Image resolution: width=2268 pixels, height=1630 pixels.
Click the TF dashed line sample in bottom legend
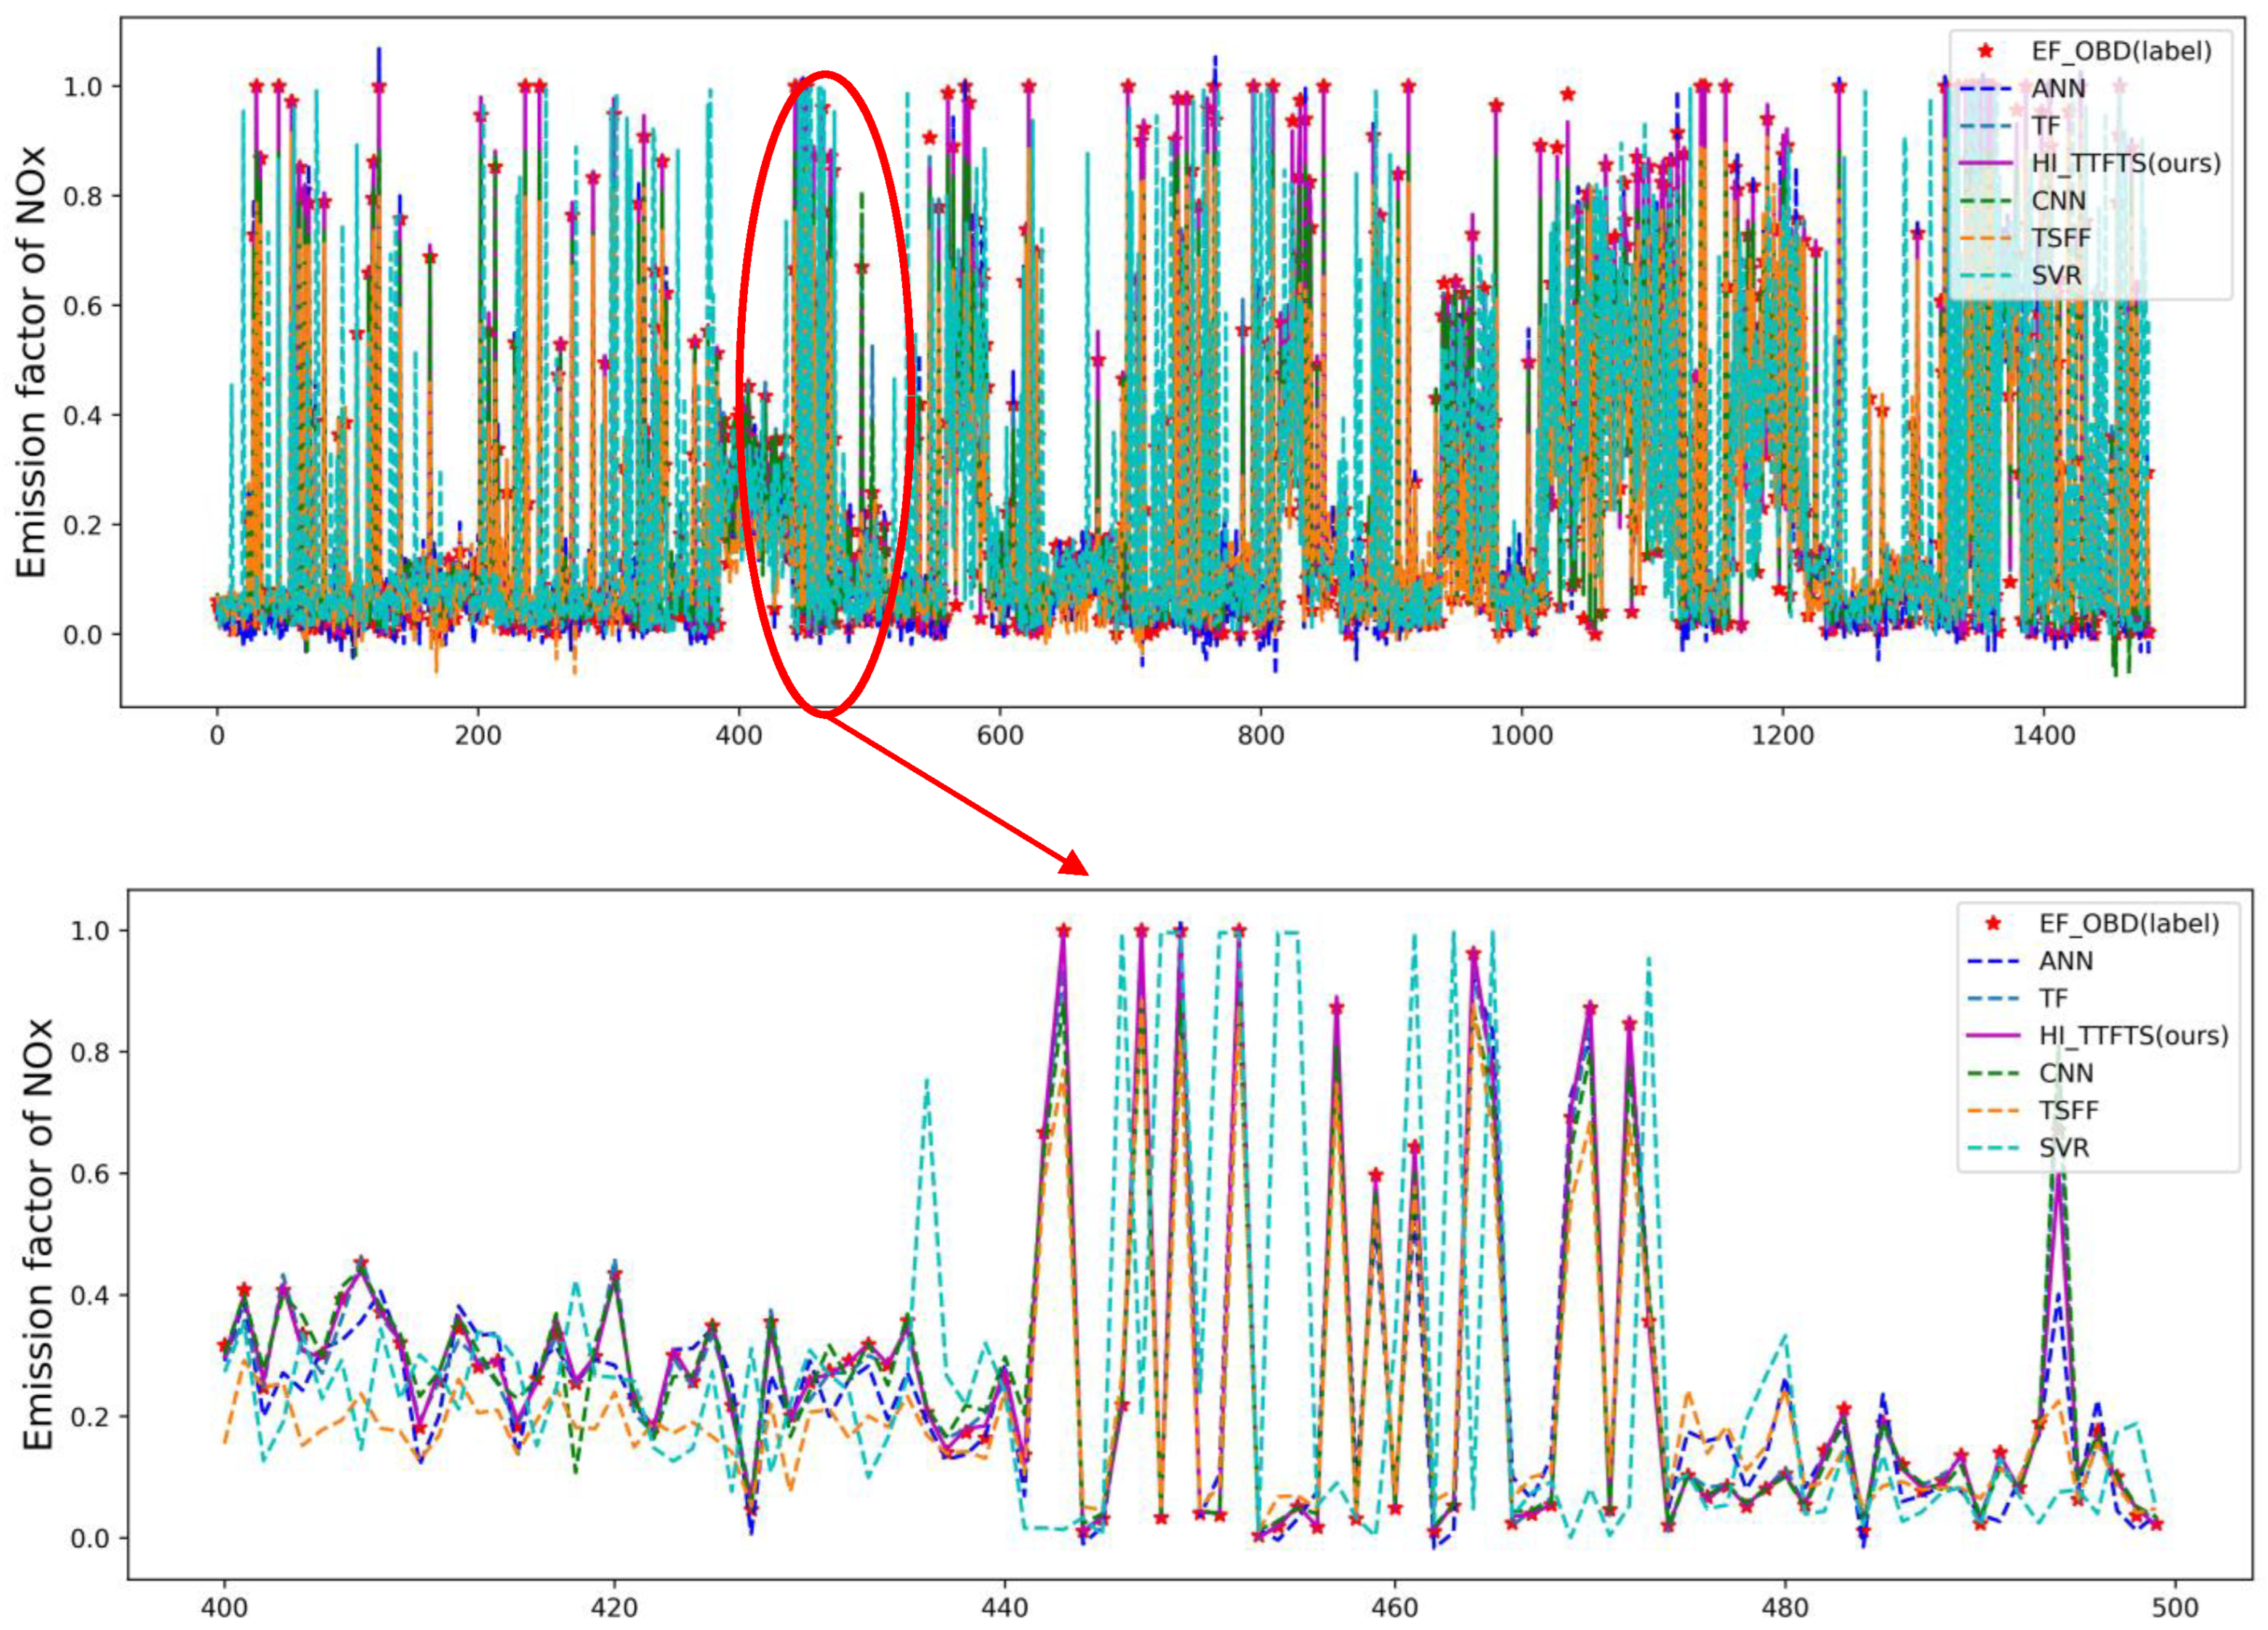tap(1993, 999)
